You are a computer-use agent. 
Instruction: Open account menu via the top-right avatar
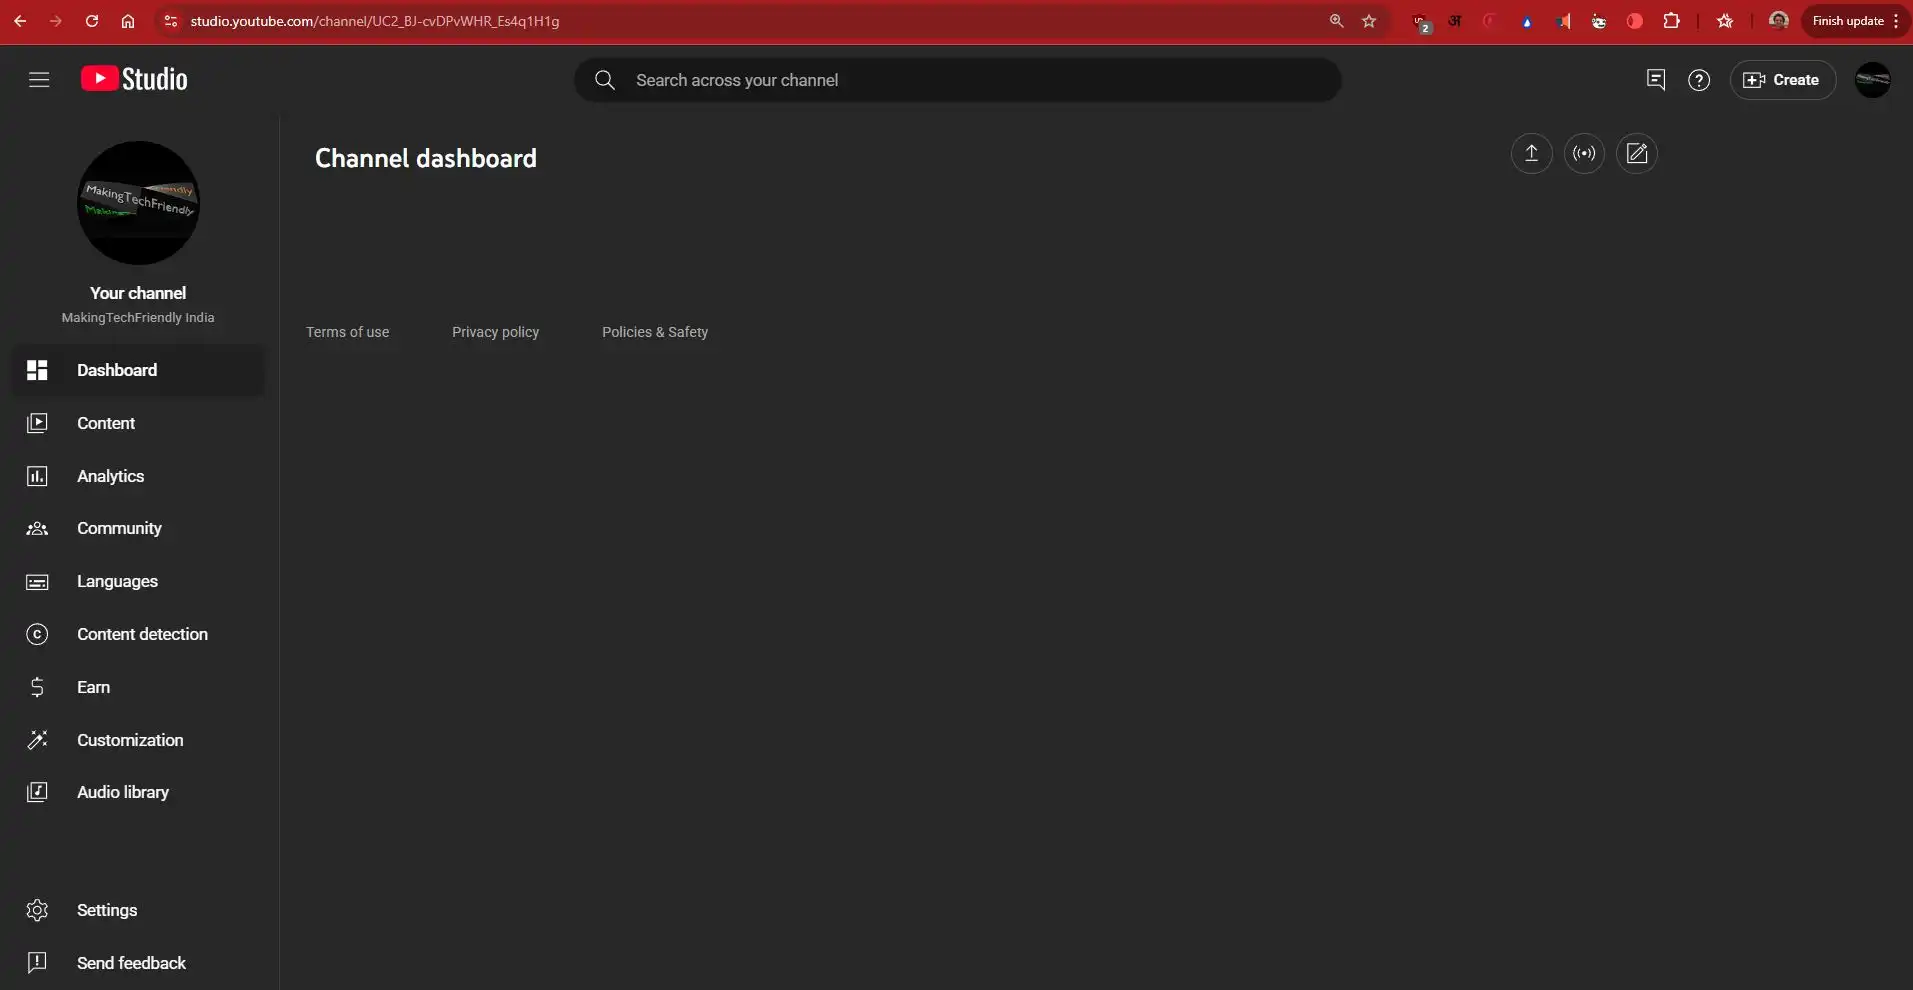[1872, 80]
